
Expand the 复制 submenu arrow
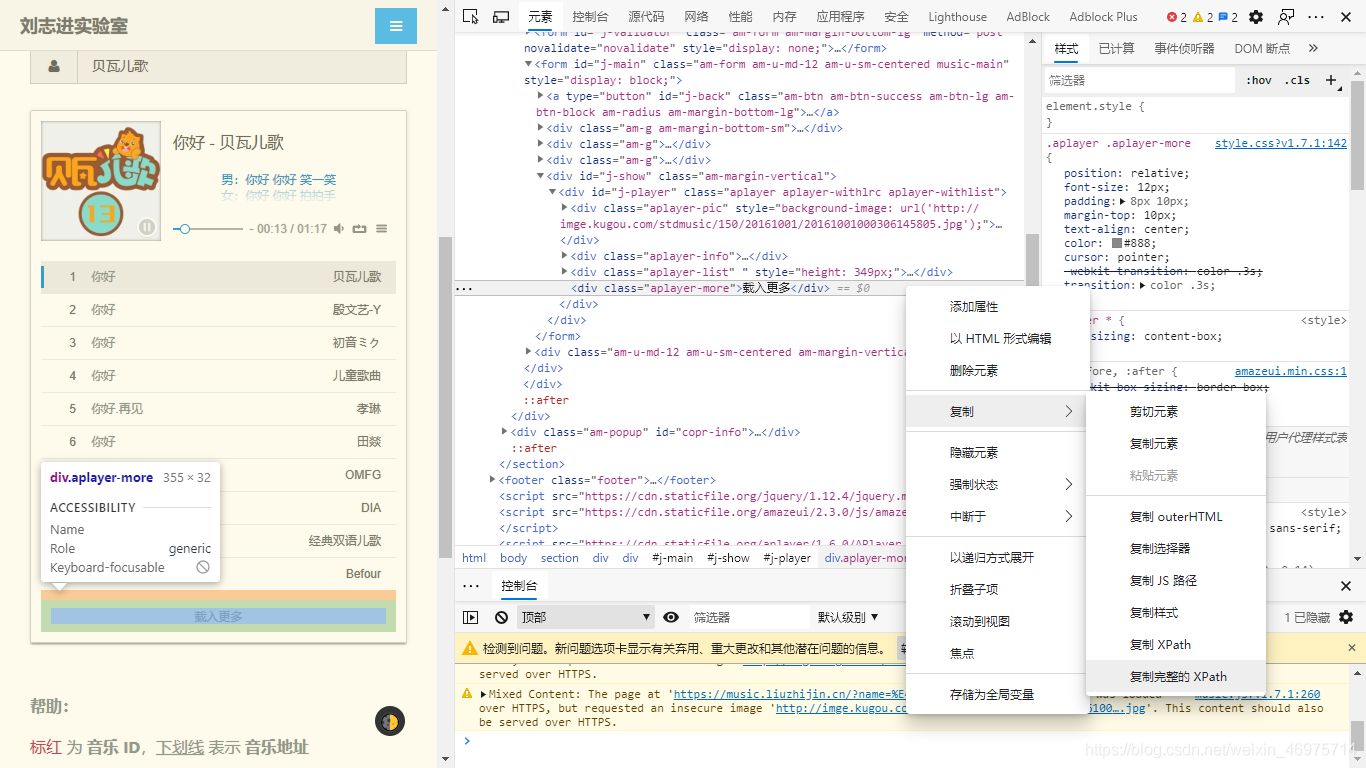1068,411
